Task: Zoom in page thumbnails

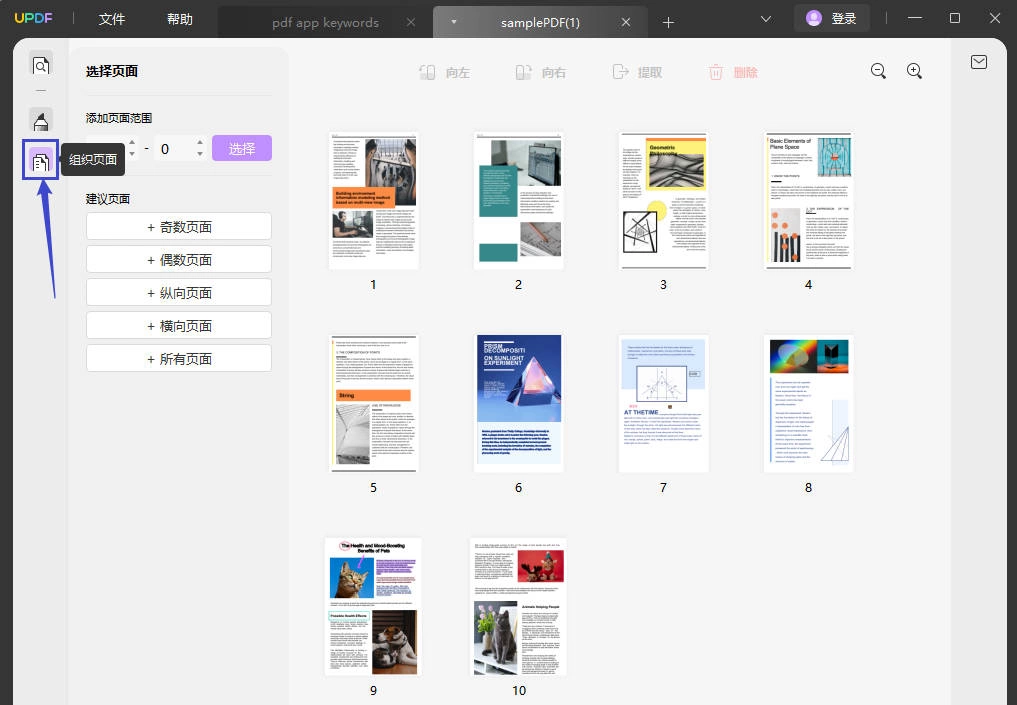Action: pyautogui.click(x=915, y=71)
